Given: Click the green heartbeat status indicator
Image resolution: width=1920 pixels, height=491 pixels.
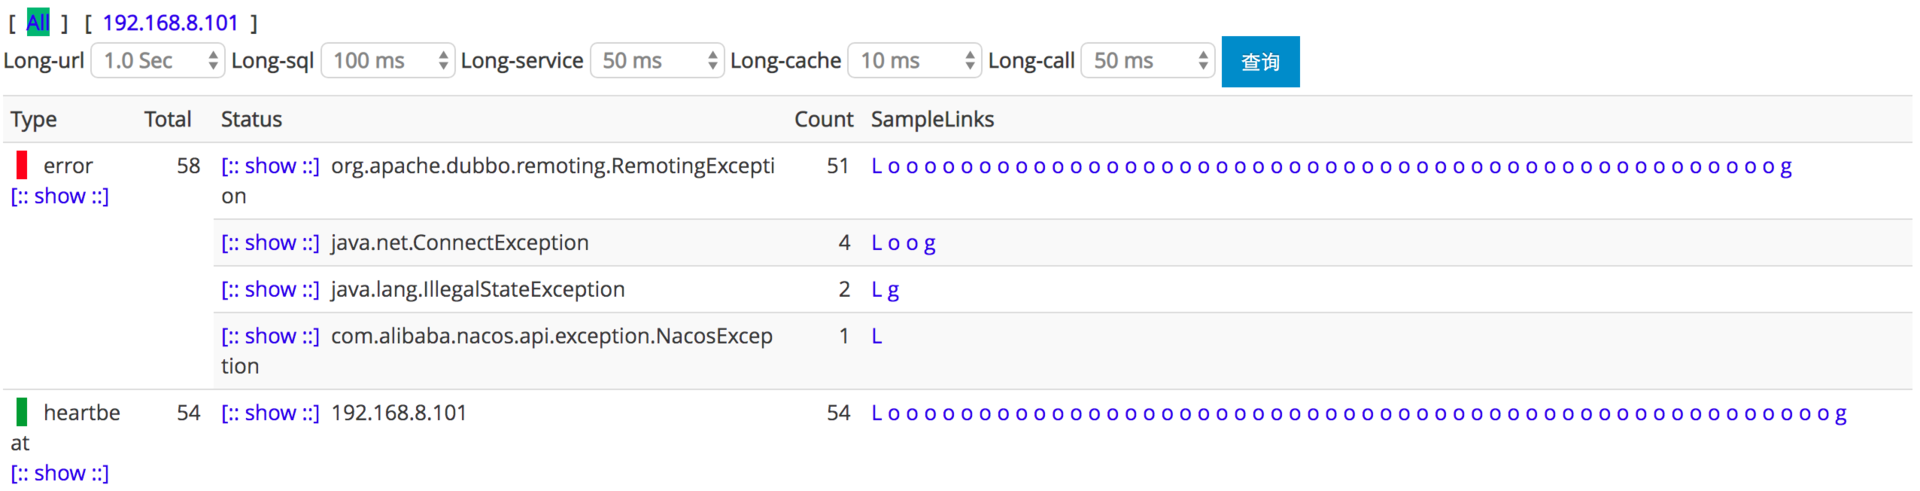Looking at the screenshot, I should (22, 412).
